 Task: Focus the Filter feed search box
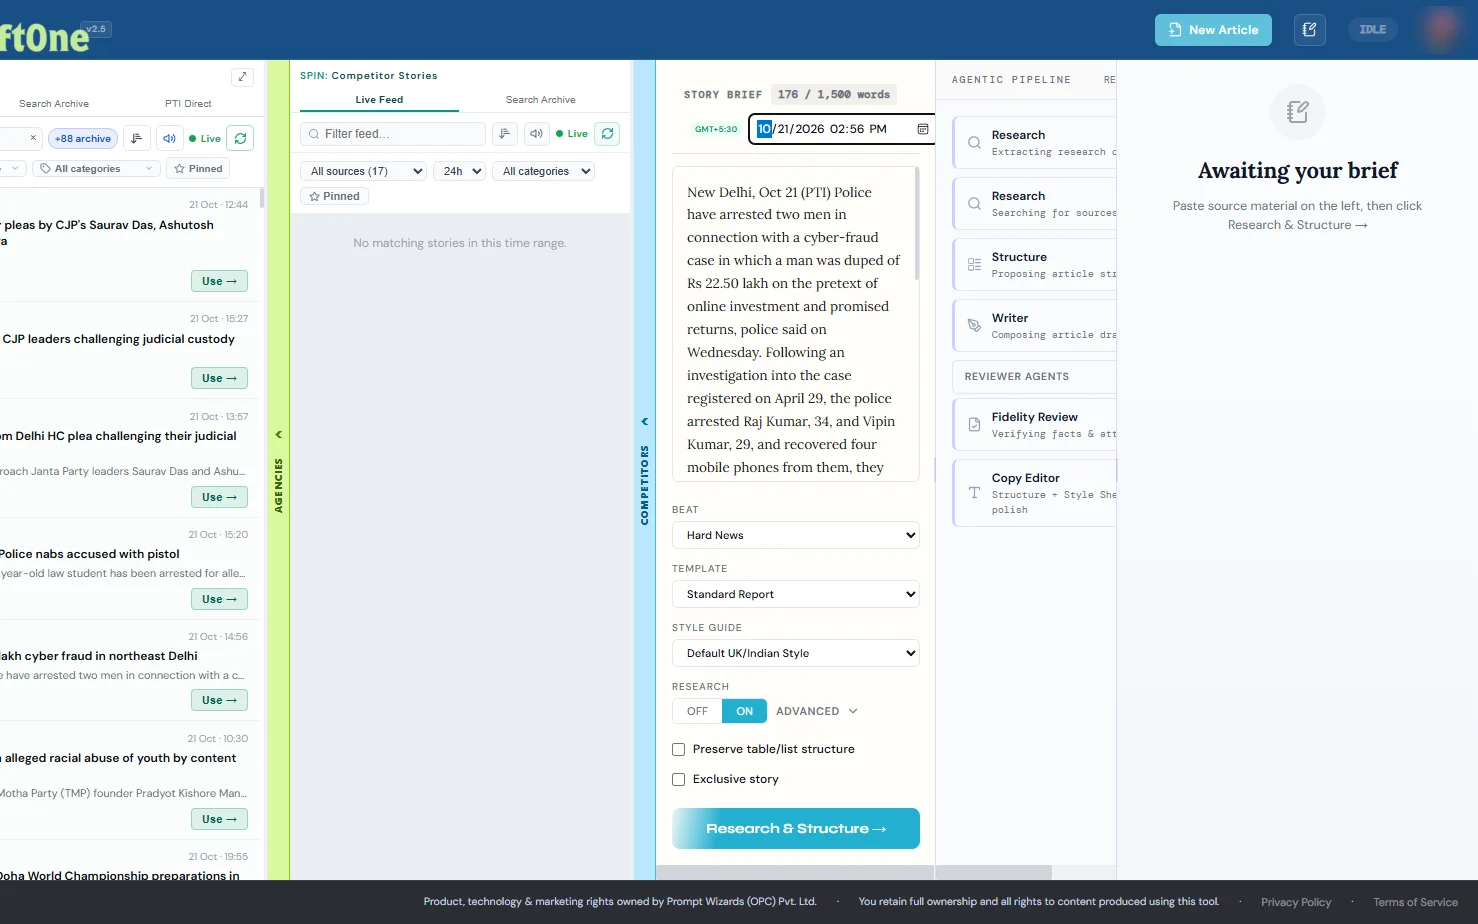[x=393, y=134]
